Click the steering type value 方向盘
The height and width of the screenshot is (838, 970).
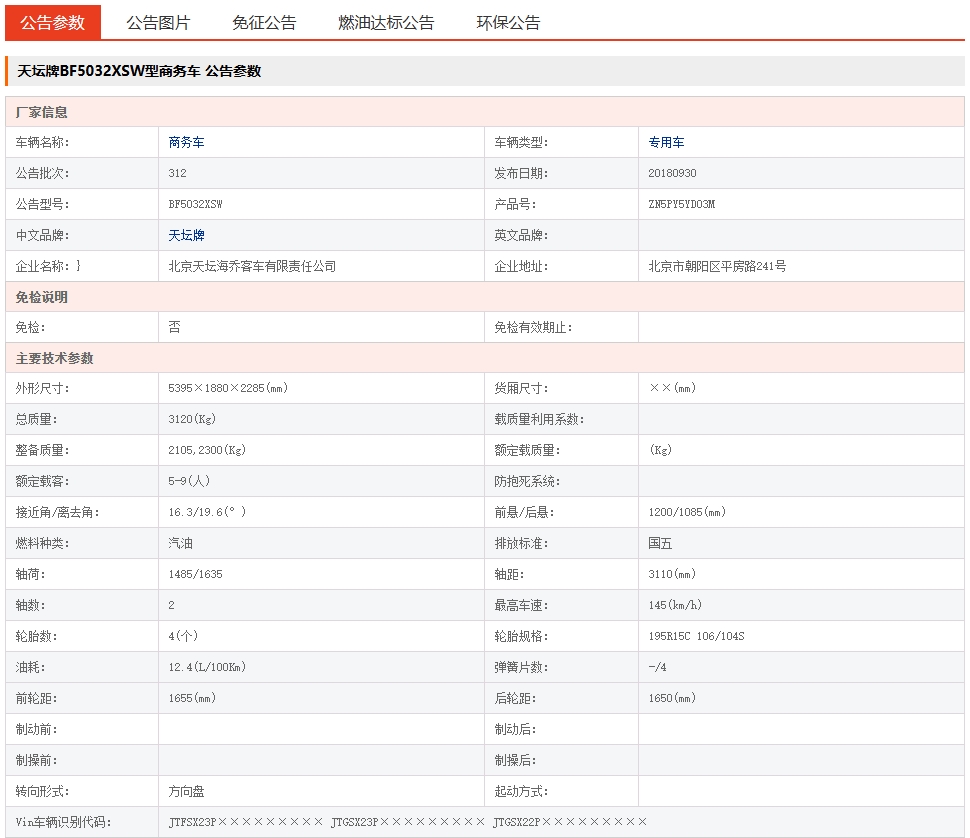point(186,791)
